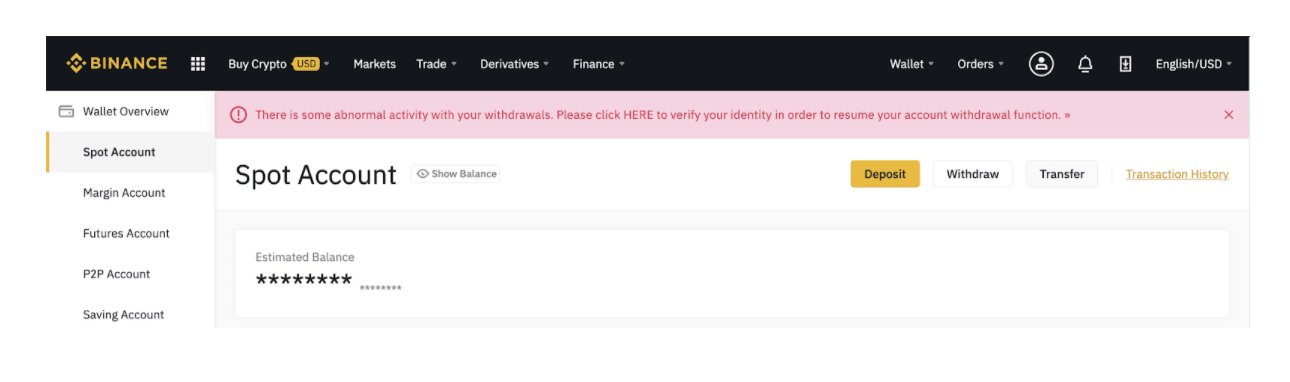
Task: Click the app download icon
Action: 1125,64
